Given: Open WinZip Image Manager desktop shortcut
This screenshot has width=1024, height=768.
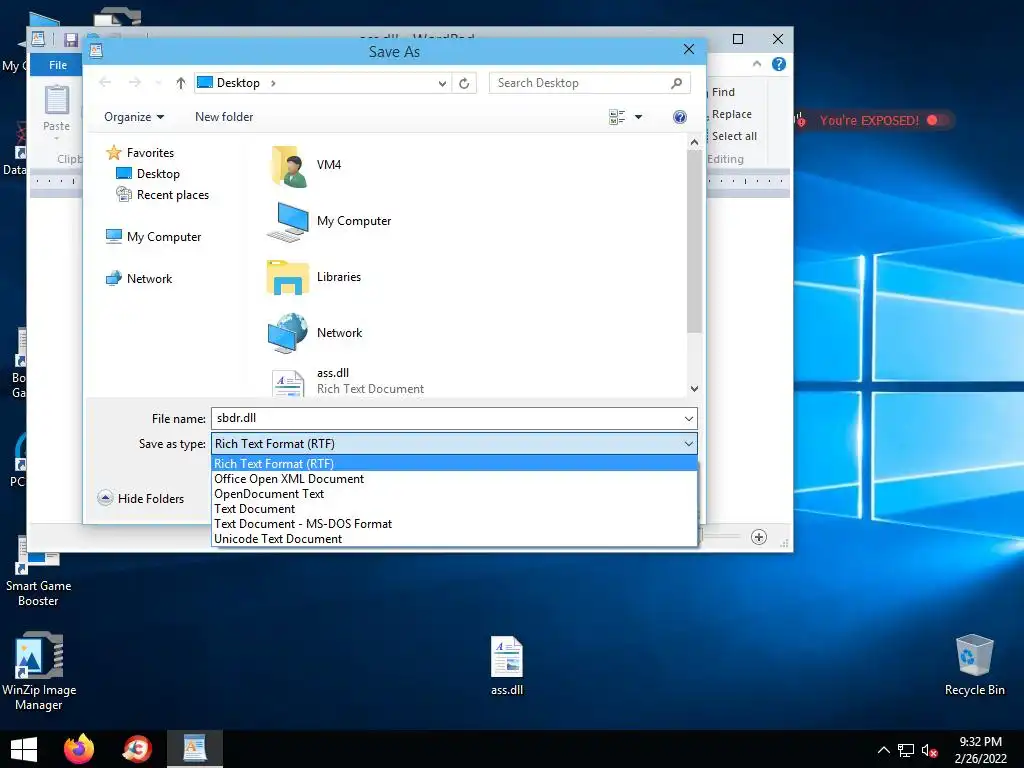Looking at the screenshot, I should coord(39,671).
